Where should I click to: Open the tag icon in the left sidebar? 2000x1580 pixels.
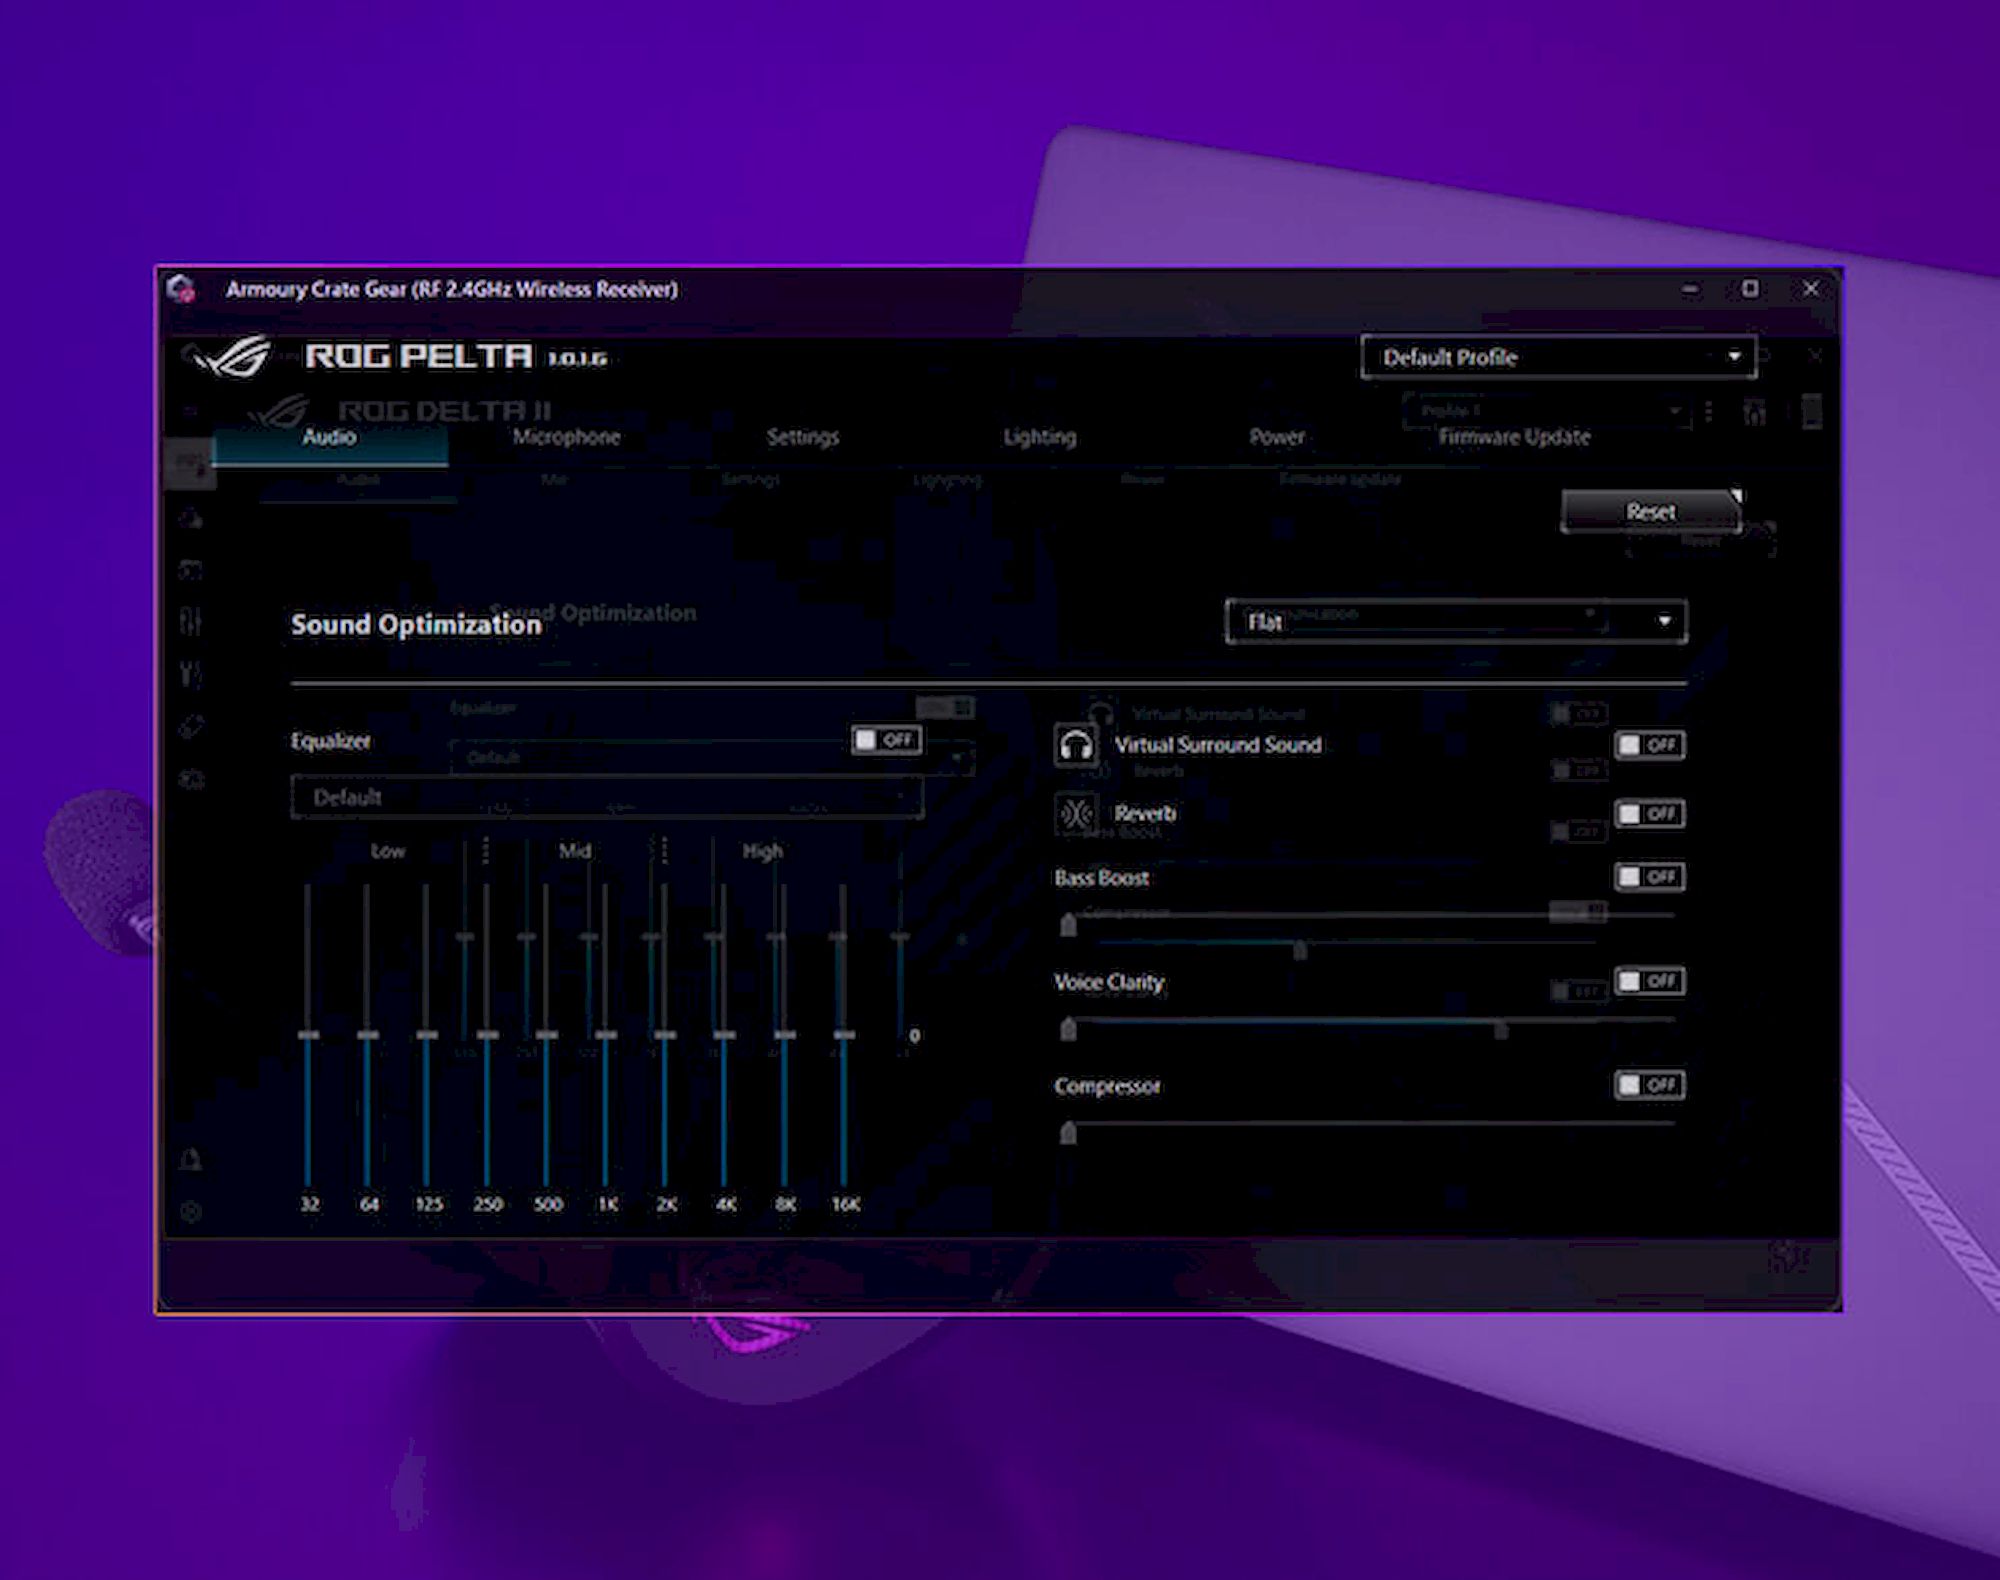pos(191,727)
